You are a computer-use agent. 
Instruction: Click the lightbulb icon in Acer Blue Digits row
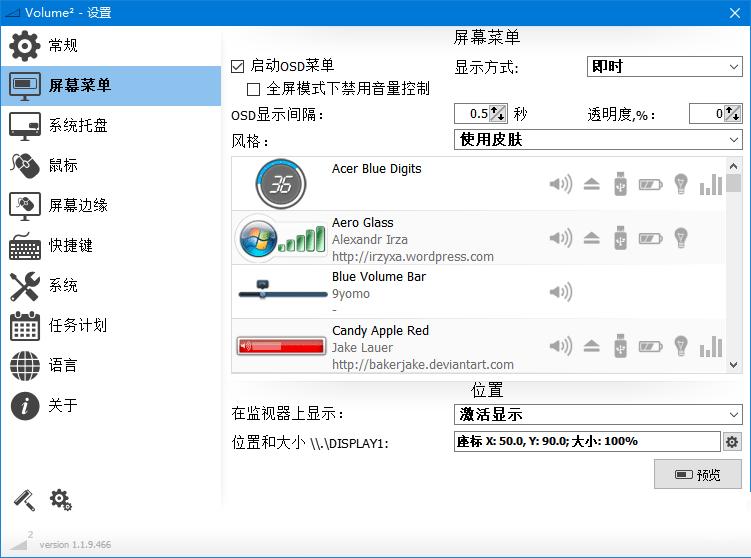(x=681, y=184)
